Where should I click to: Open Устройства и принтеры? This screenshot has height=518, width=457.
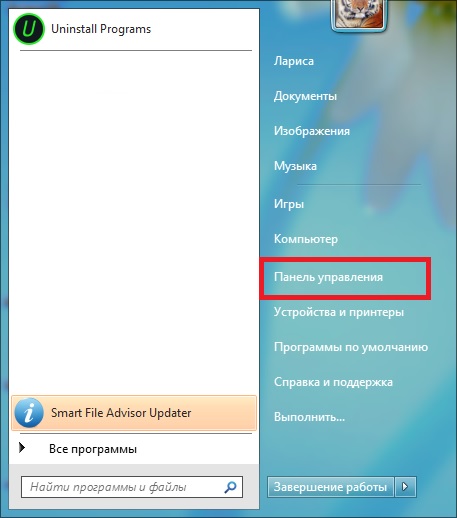[339, 312]
